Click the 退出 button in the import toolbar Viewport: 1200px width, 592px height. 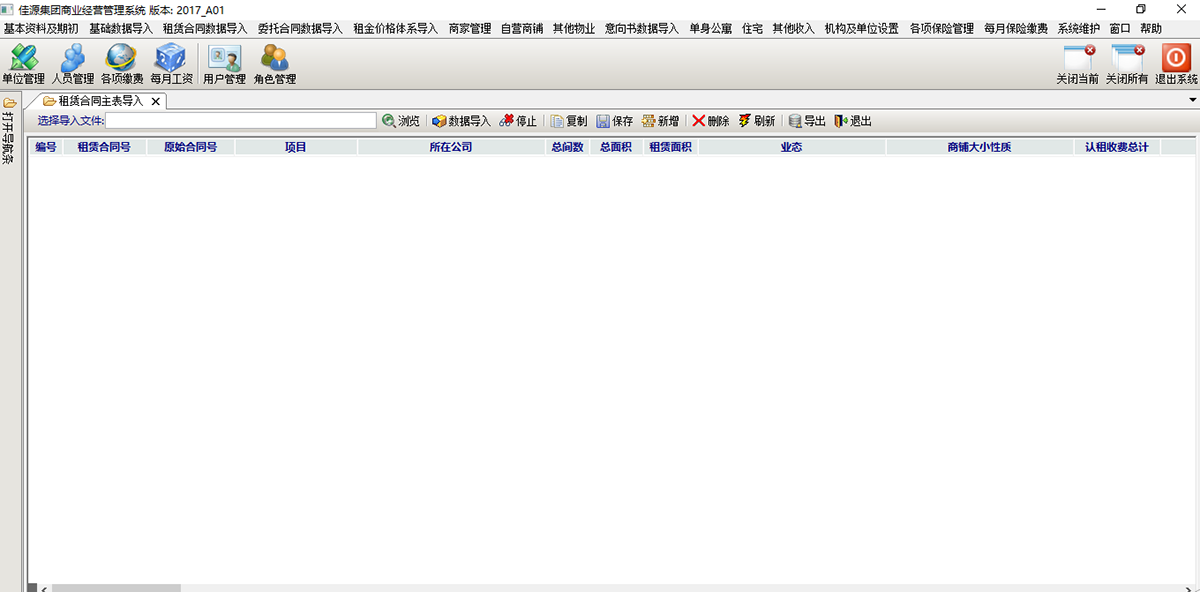[853, 121]
